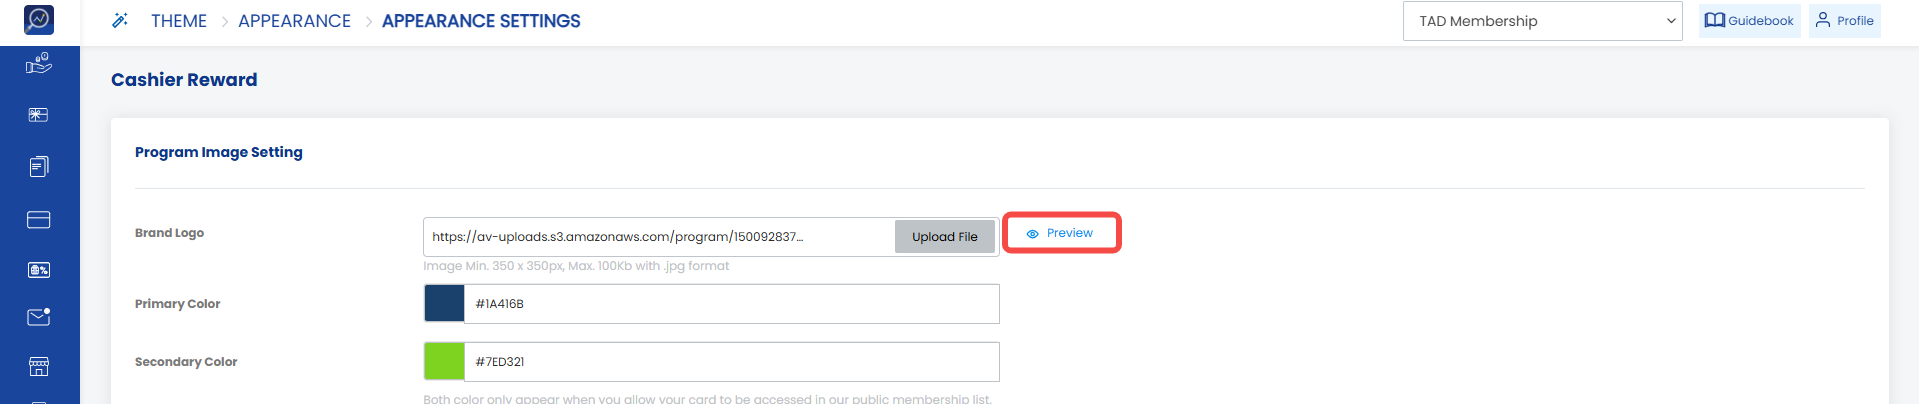Preview the brand logo
The width and height of the screenshot is (1919, 404).
pyautogui.click(x=1061, y=233)
